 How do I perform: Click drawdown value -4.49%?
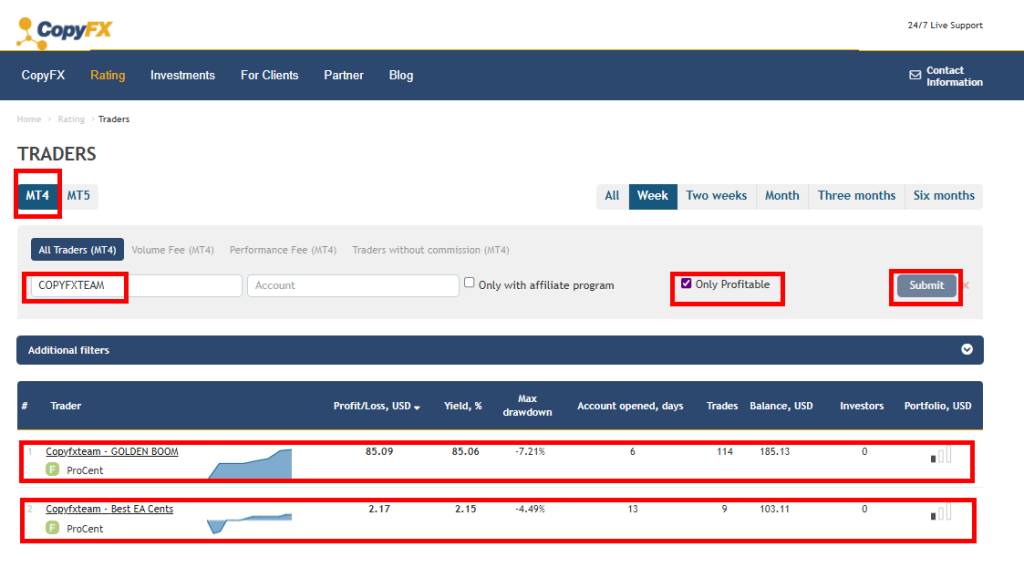tap(530, 509)
